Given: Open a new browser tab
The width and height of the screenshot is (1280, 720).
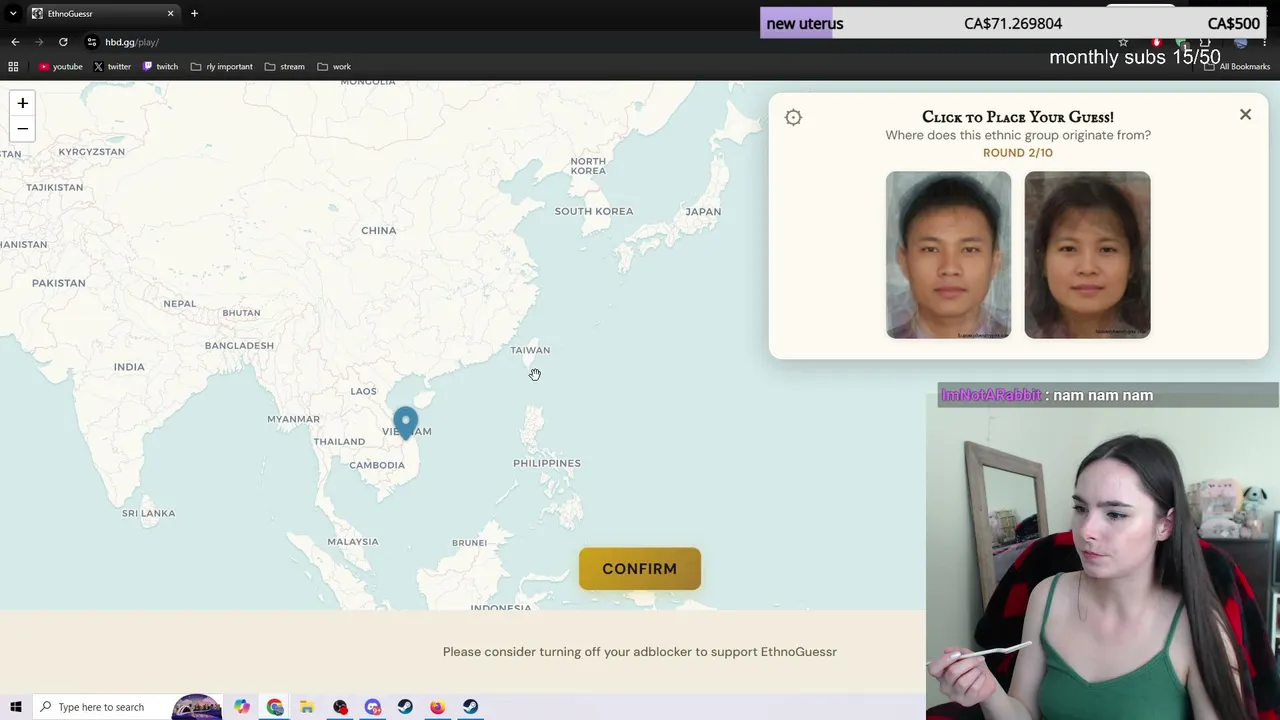Looking at the screenshot, I should (x=194, y=13).
